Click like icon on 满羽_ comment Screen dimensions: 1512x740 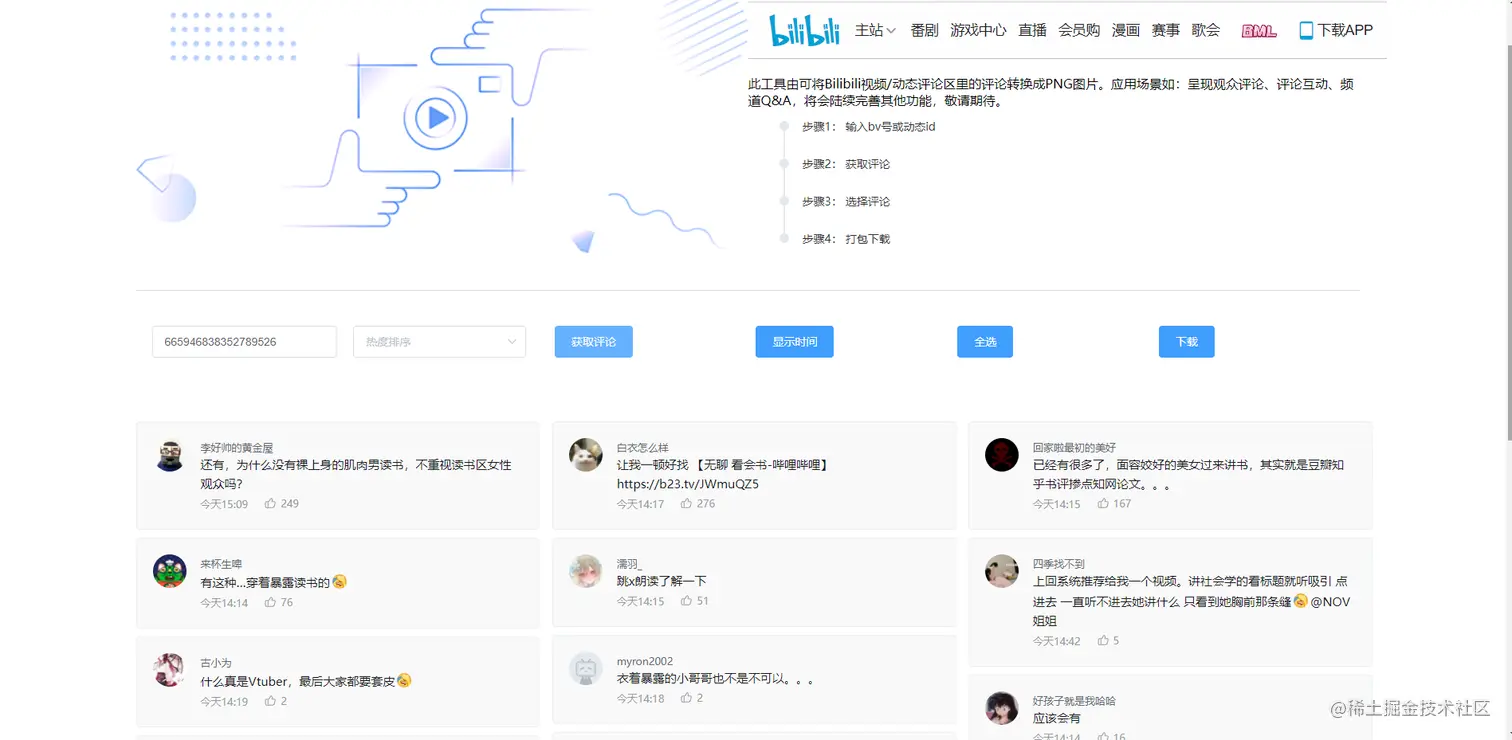686,601
